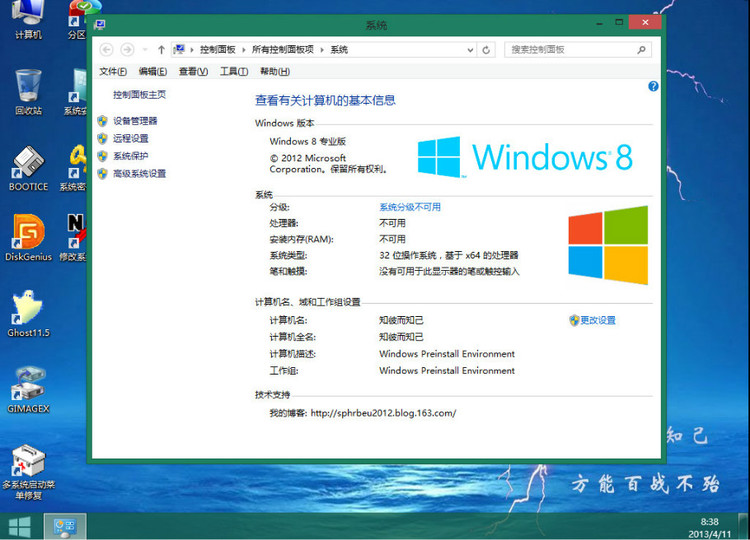The image size is (750, 540).
Task: Expand the address bar history dropdown
Action: pos(470,50)
